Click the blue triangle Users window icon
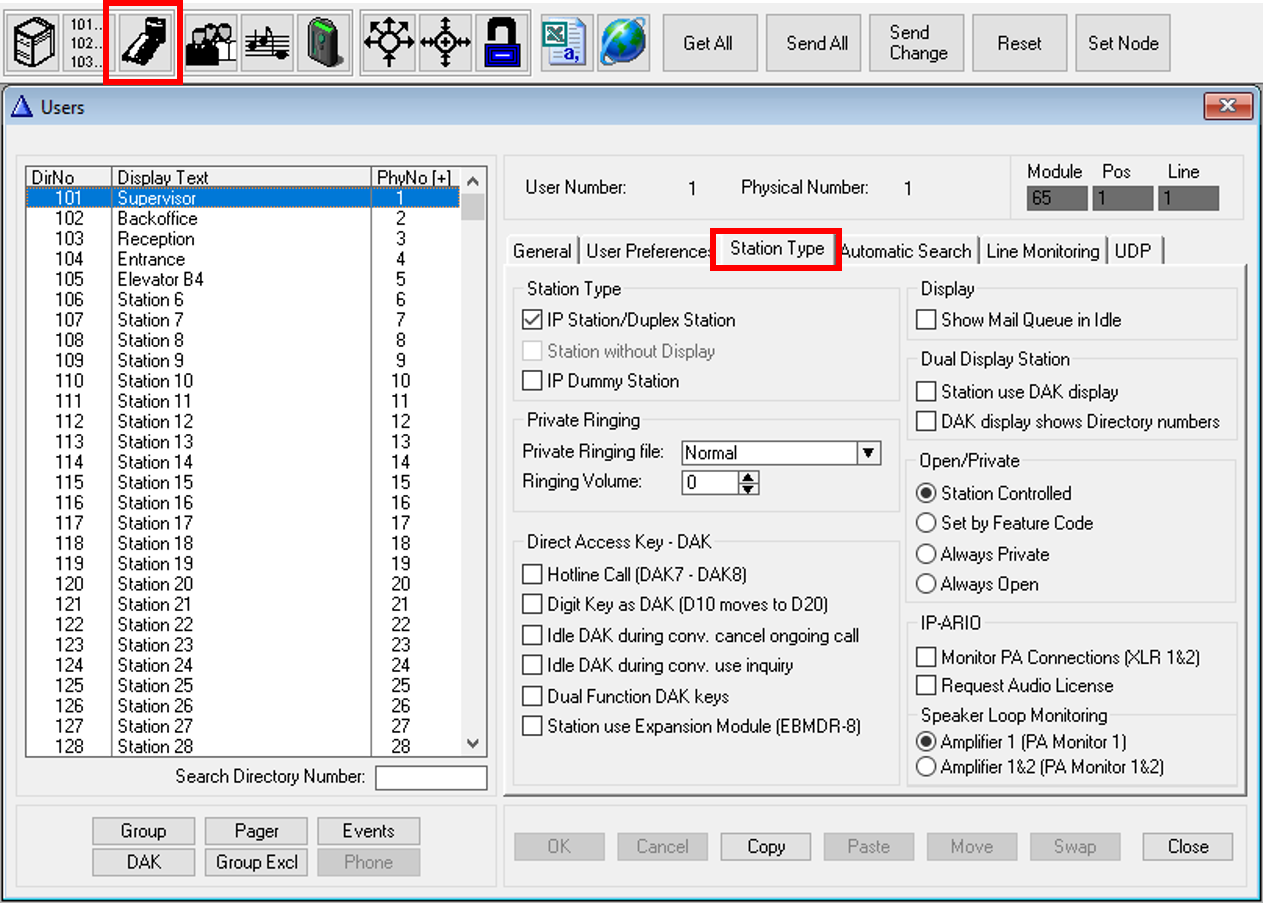1263x903 pixels. coord(23,106)
